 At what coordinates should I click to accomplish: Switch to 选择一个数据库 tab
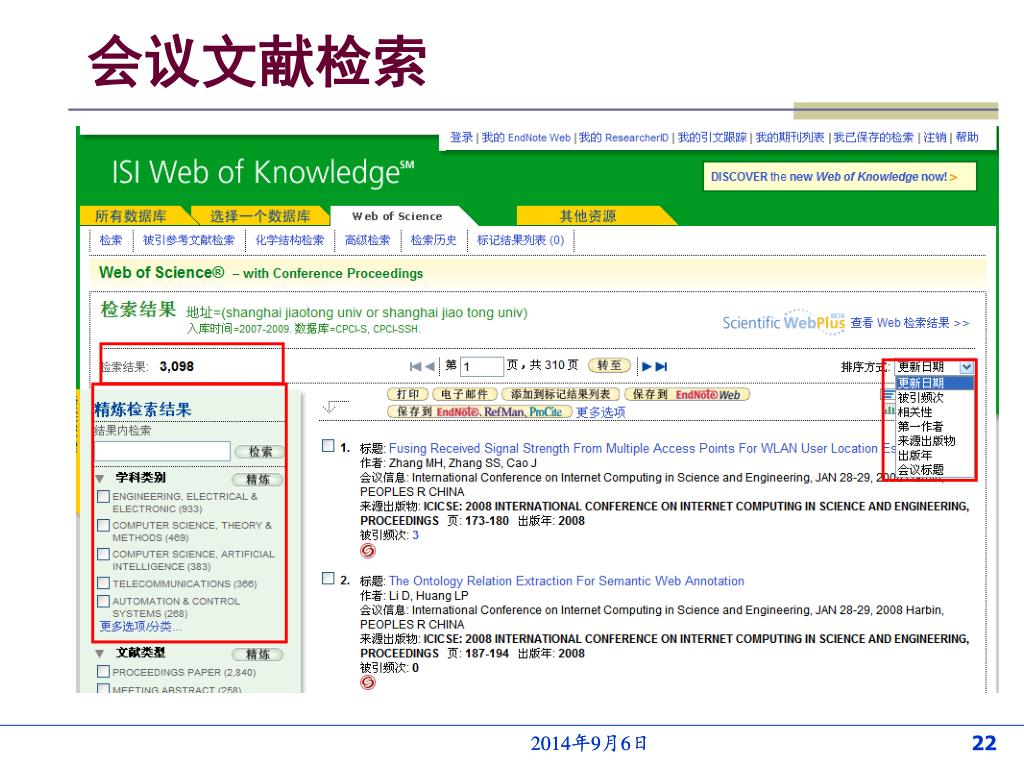click(260, 216)
